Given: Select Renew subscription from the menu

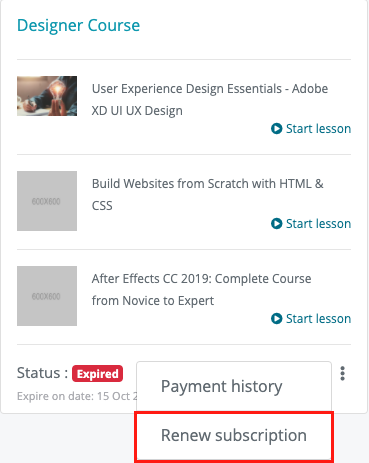Looking at the screenshot, I should [x=234, y=435].
